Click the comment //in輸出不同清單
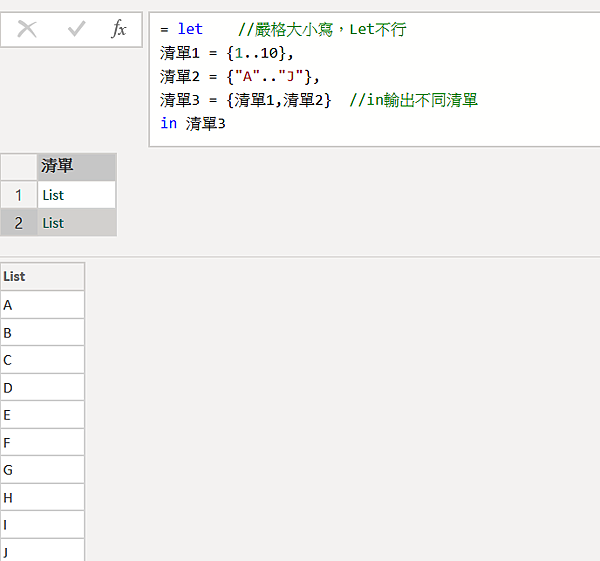 pyautogui.click(x=414, y=100)
